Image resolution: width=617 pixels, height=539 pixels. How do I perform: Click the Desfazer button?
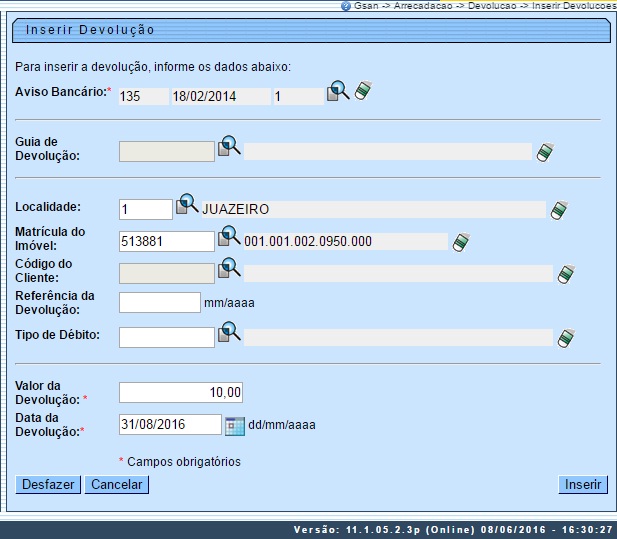point(48,485)
